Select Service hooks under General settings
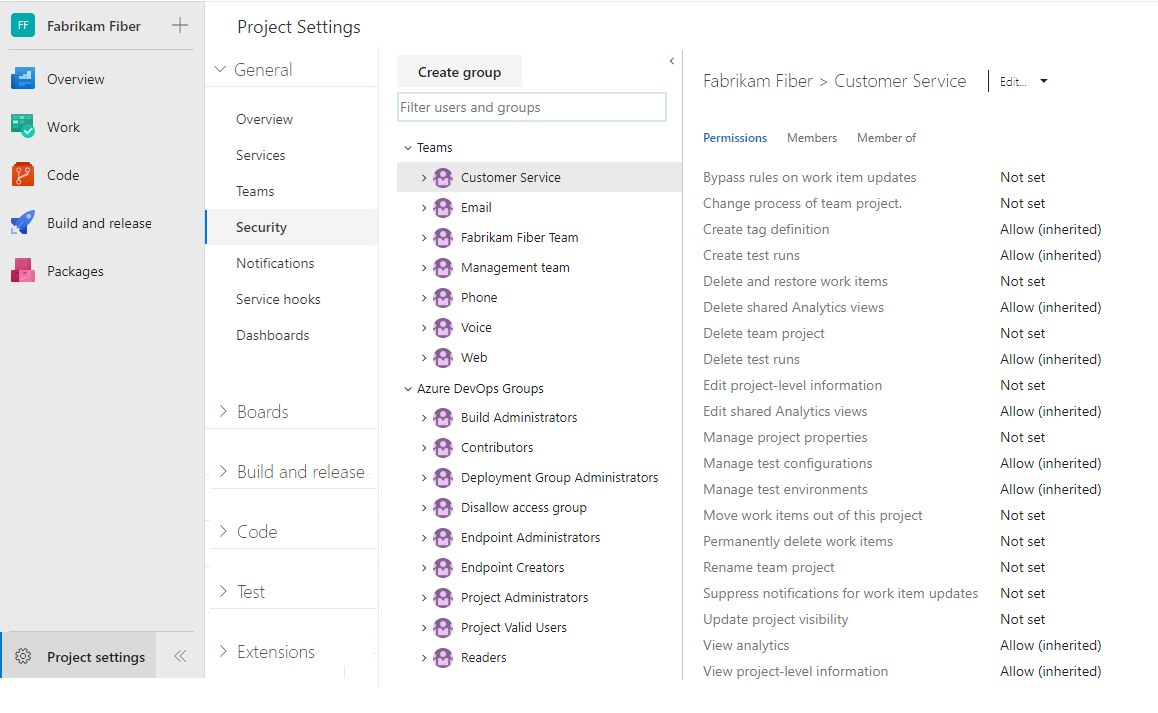 click(x=278, y=299)
